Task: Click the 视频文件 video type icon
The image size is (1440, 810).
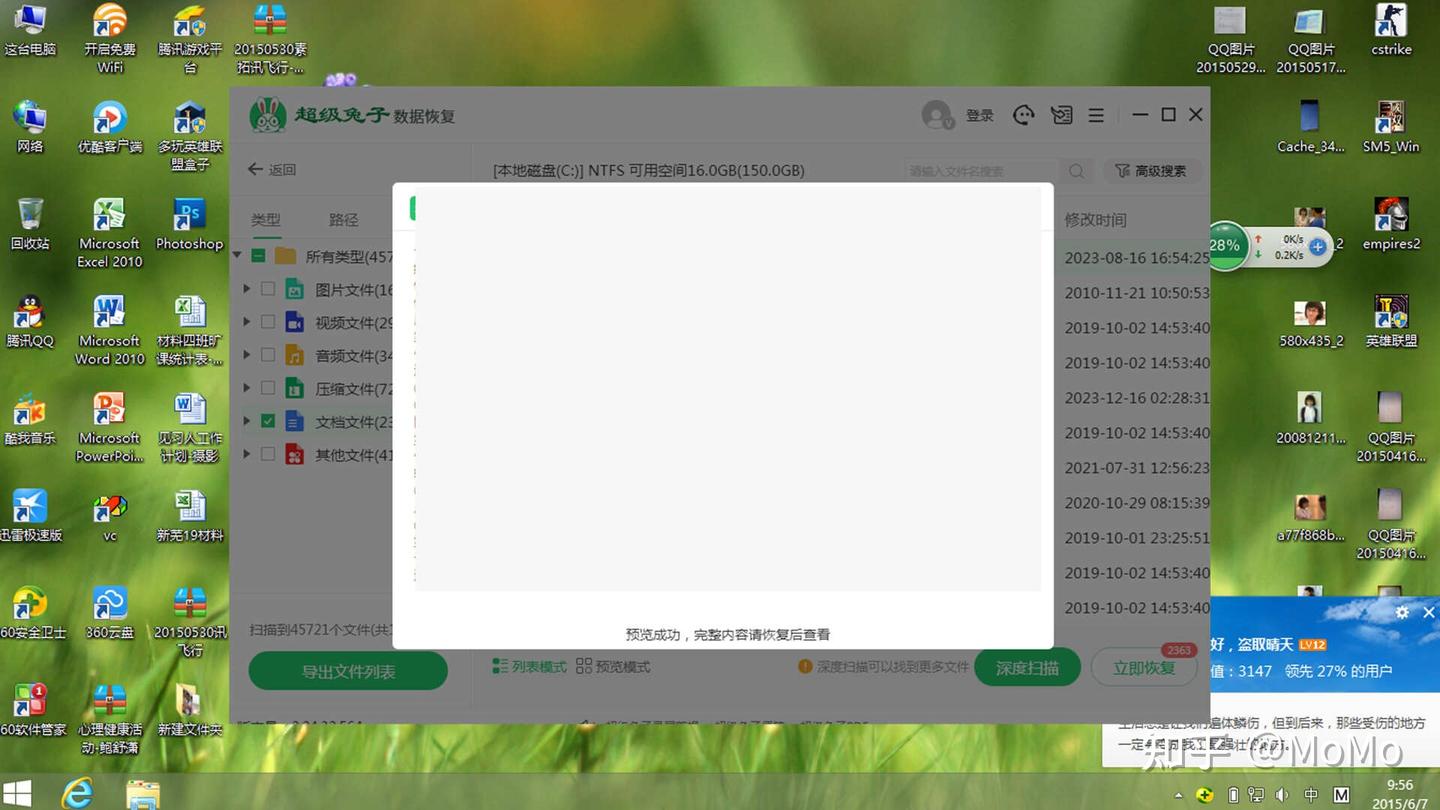Action: 295,322
